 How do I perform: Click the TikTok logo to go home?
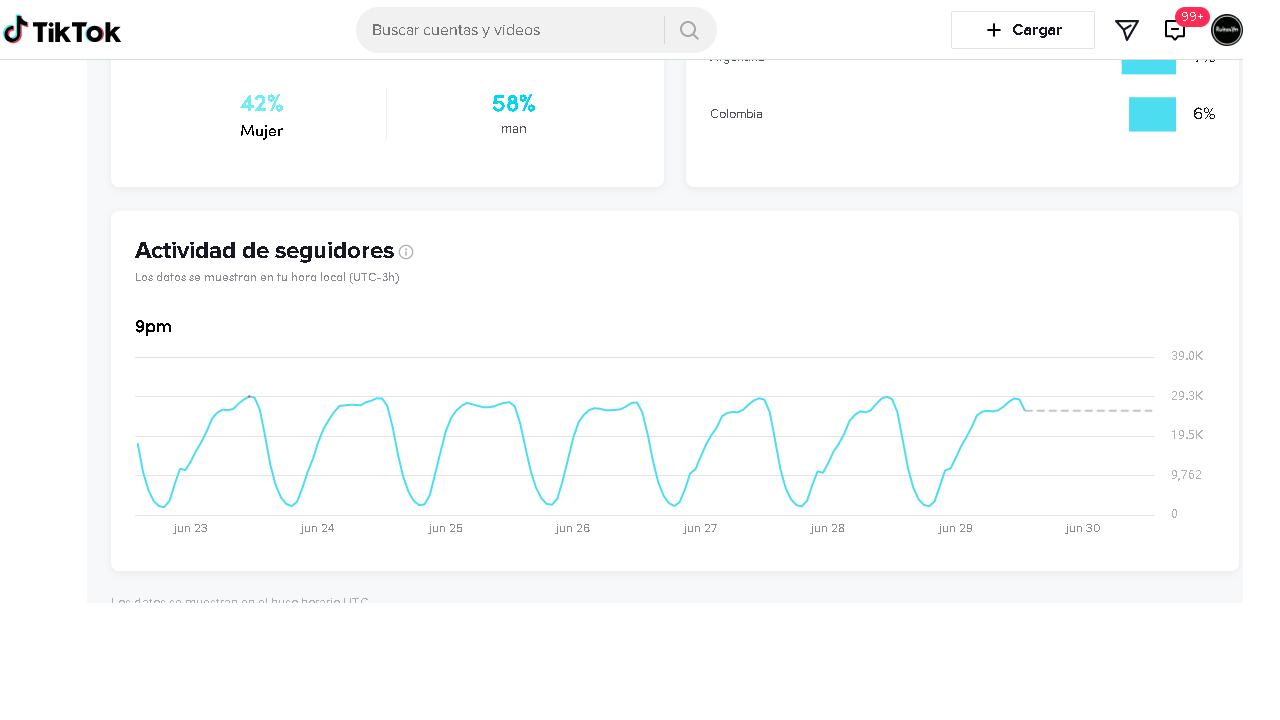click(62, 30)
